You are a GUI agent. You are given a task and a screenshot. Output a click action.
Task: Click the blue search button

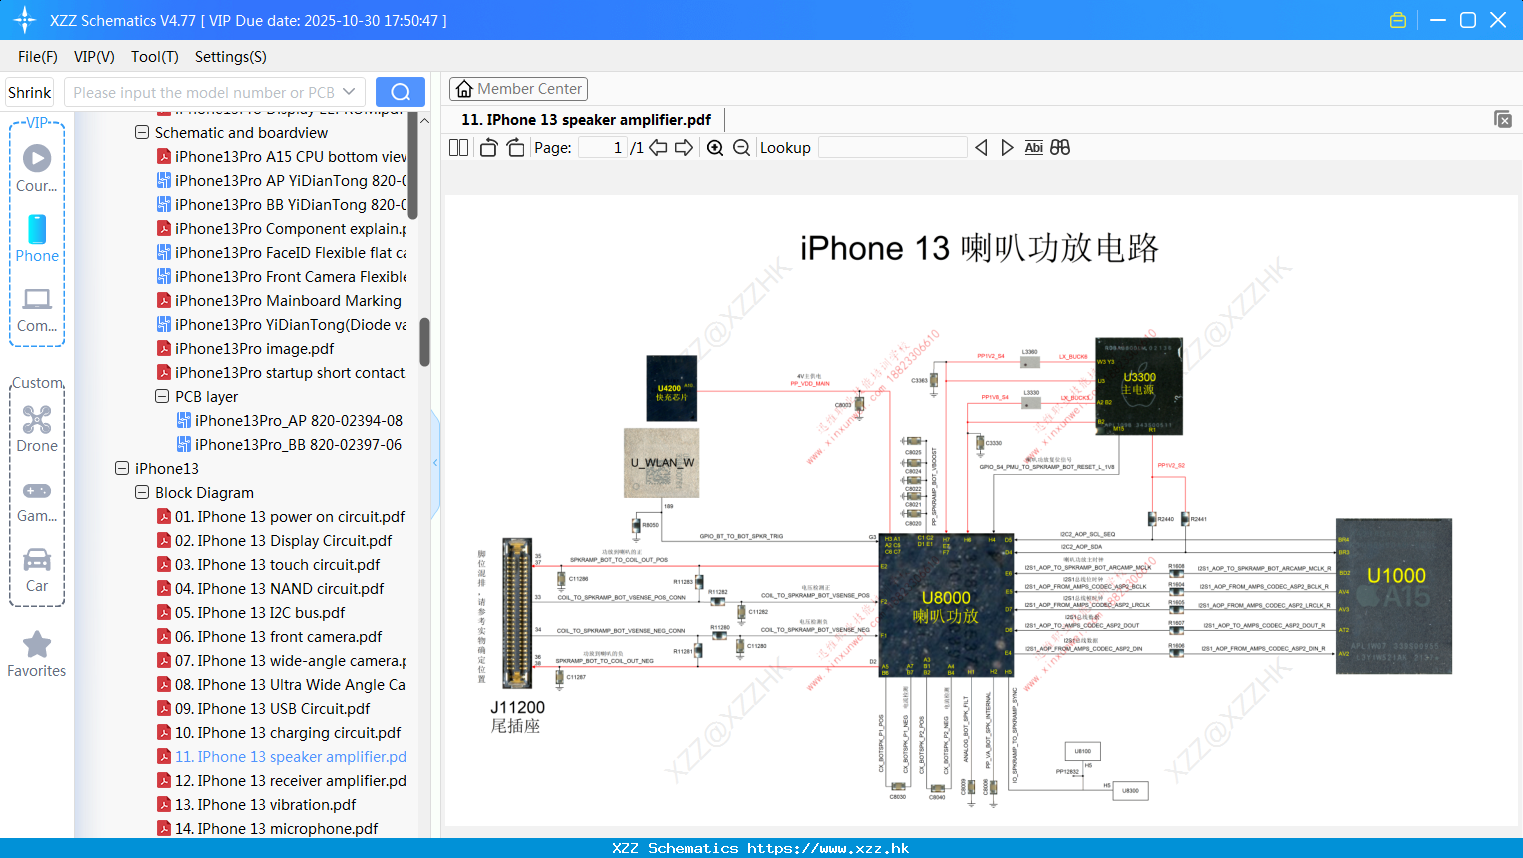coord(400,92)
